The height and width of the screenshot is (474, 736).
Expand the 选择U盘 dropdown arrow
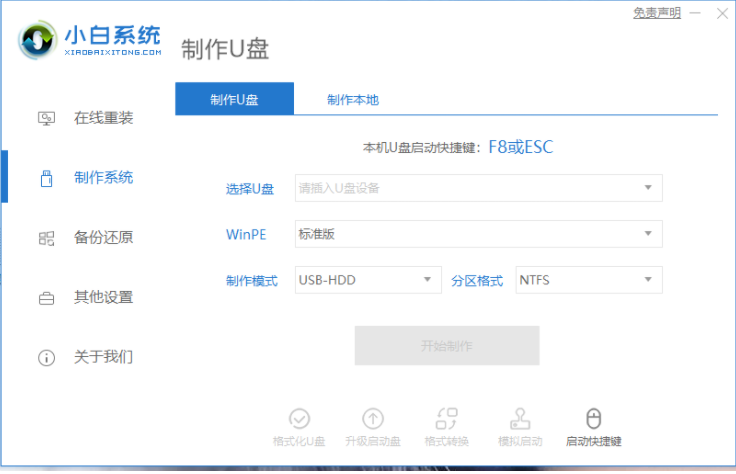tap(648, 188)
